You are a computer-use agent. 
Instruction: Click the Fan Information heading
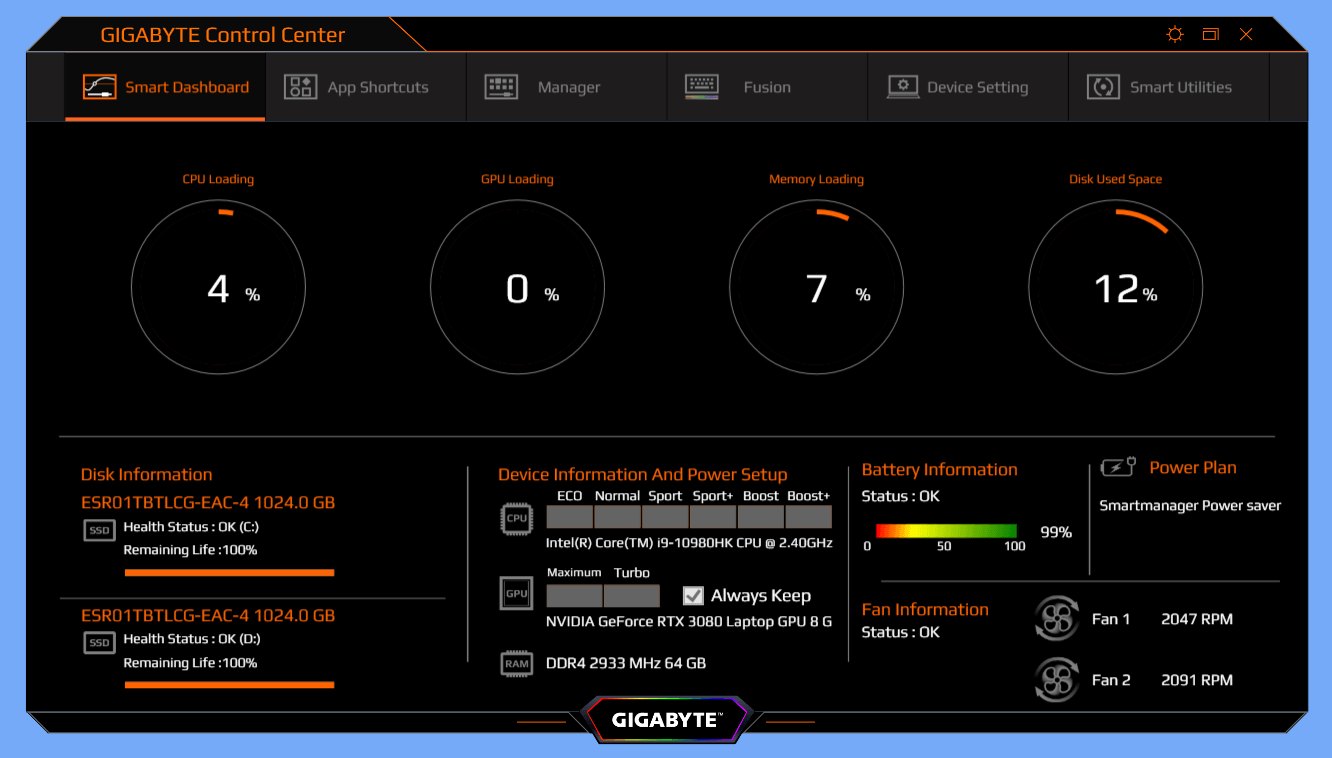click(925, 610)
